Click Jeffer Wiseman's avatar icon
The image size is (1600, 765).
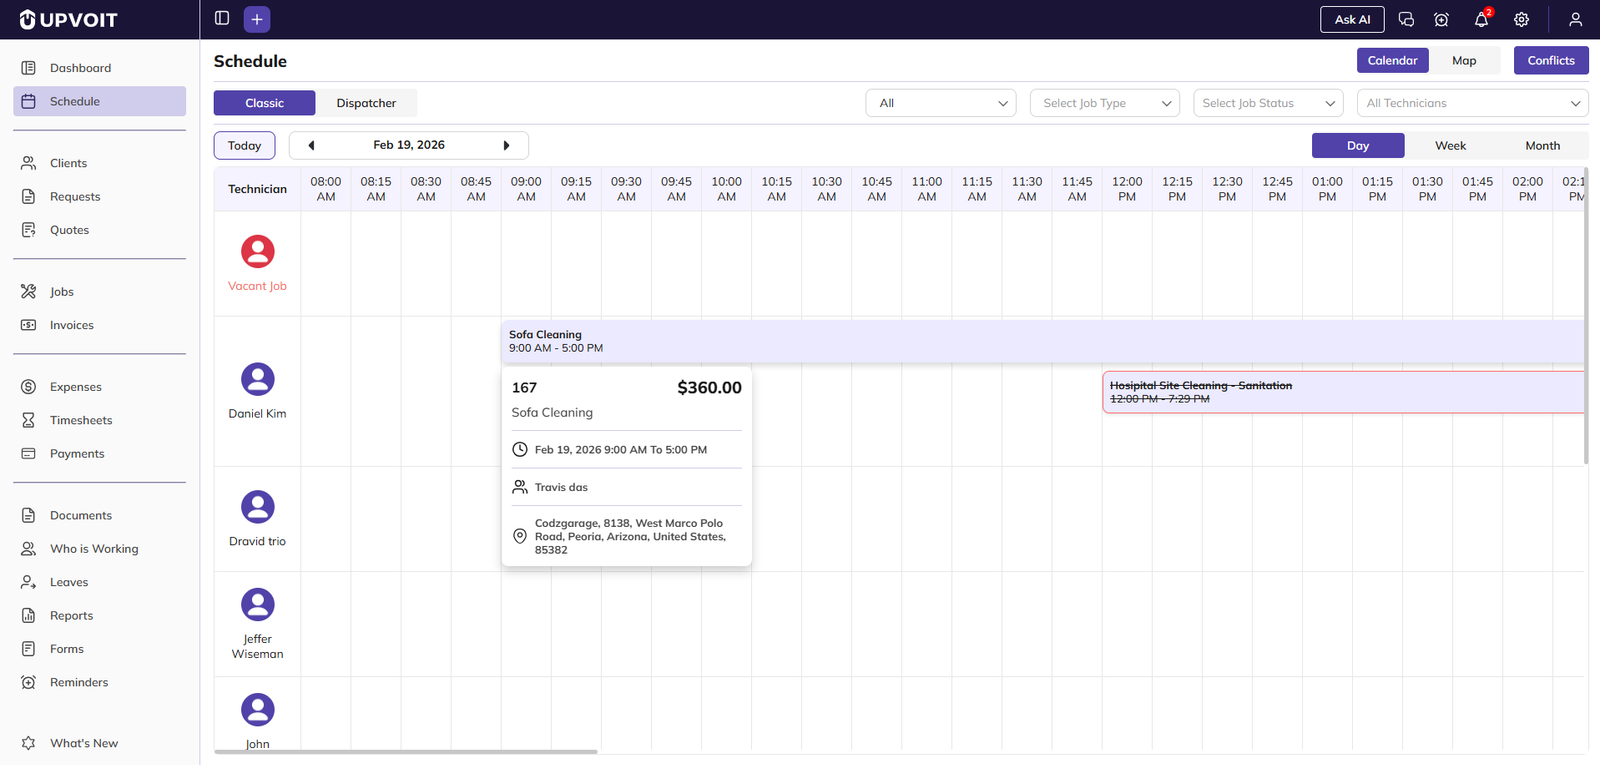pos(257,605)
